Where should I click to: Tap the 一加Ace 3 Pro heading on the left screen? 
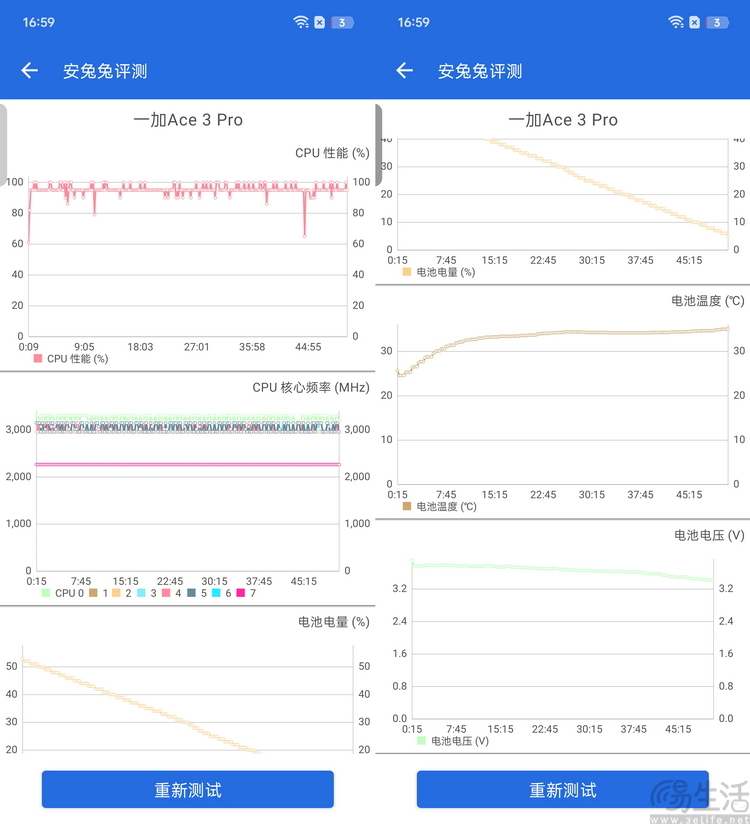click(188, 120)
